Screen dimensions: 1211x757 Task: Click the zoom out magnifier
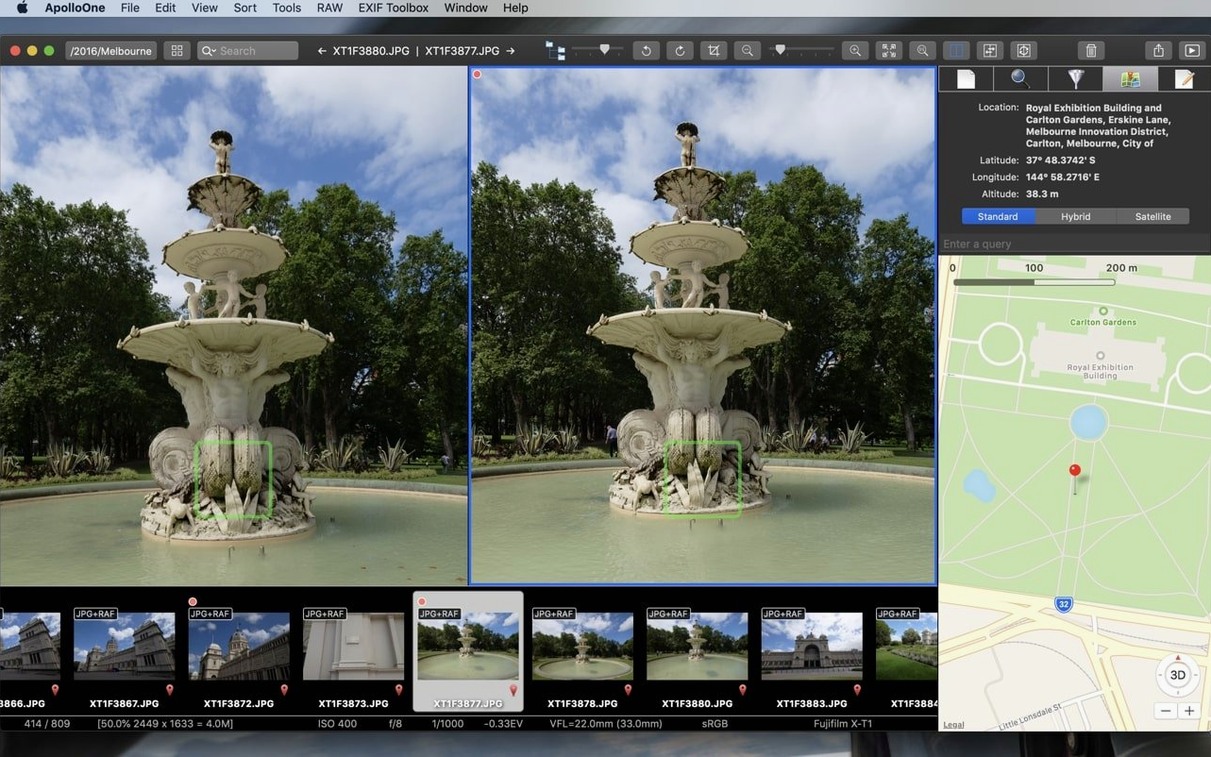click(747, 51)
